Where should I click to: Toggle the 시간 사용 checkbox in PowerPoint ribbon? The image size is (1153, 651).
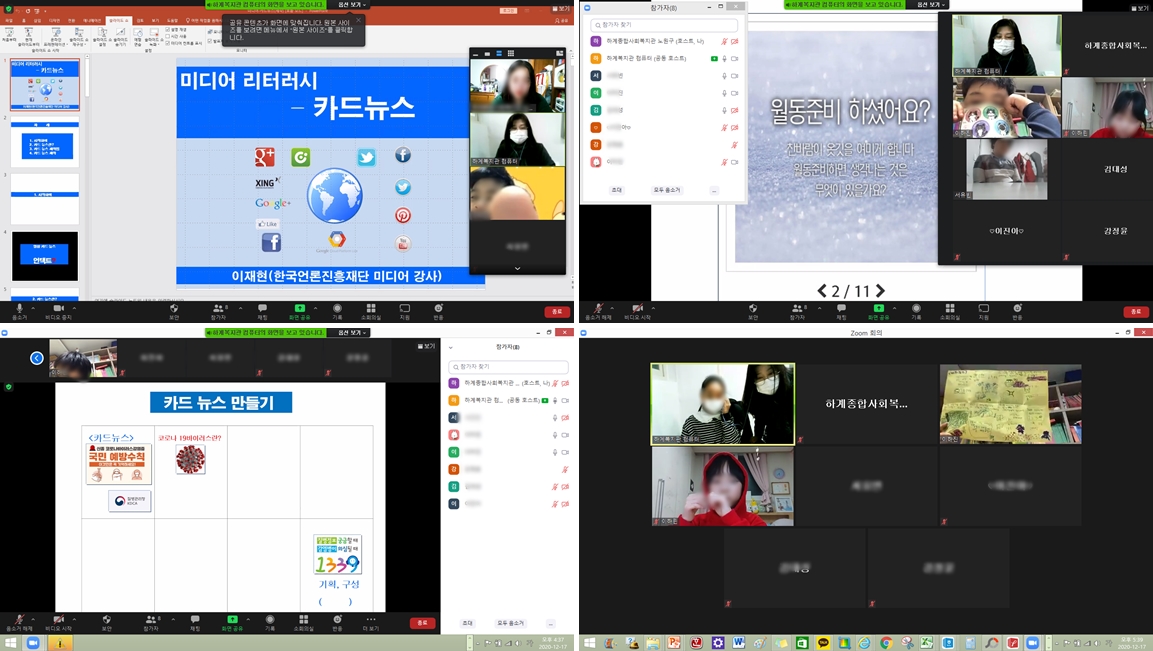click(165, 36)
